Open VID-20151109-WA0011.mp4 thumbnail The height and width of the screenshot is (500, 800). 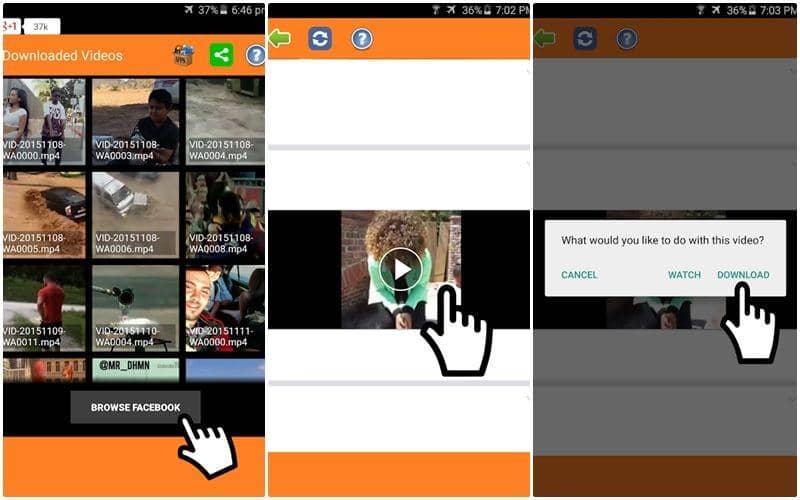[x=43, y=307]
